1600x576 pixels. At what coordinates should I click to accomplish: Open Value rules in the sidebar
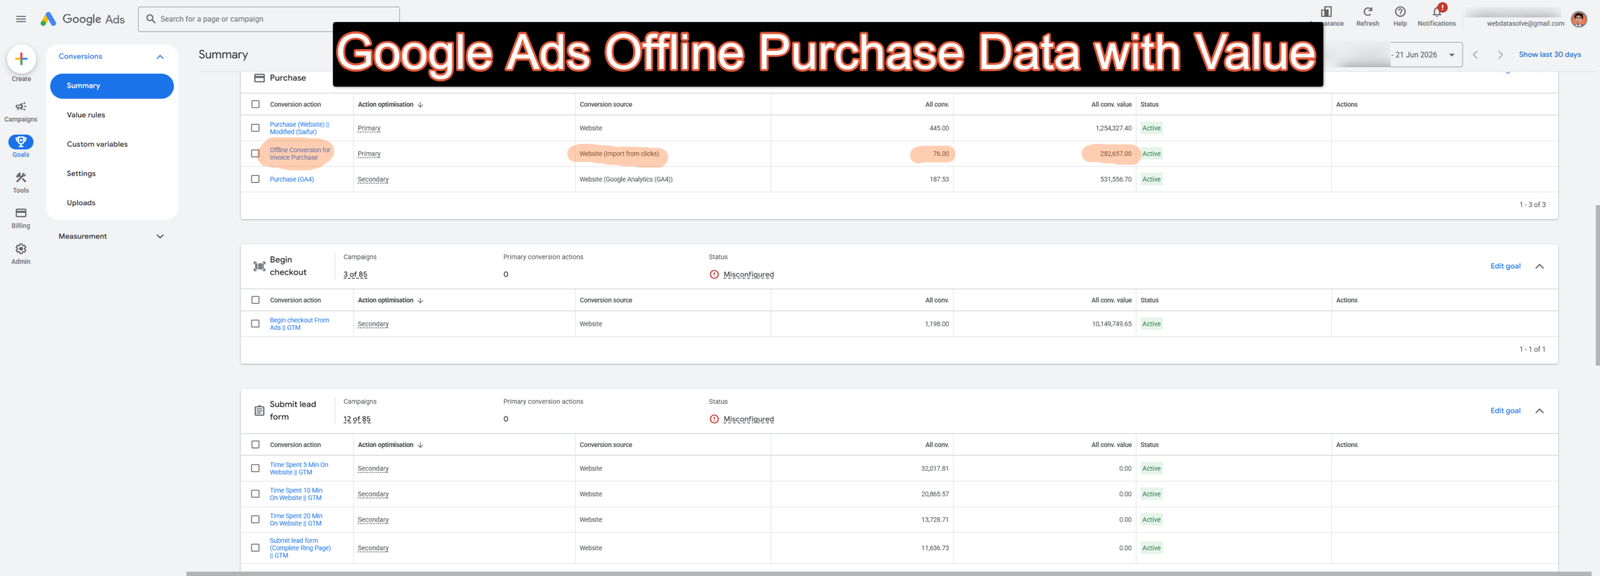click(x=86, y=115)
